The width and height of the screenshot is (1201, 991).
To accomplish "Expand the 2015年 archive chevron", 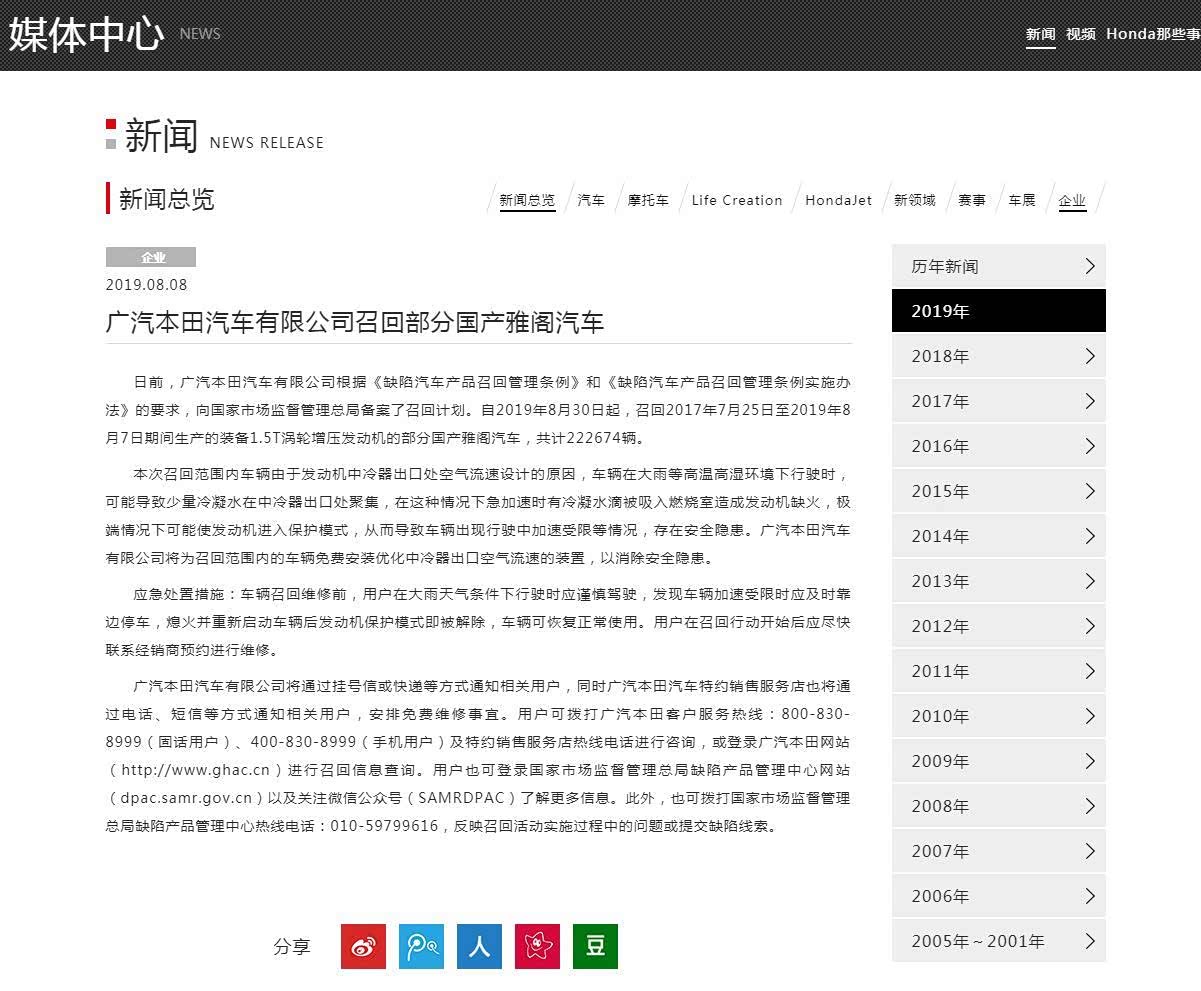I will pyautogui.click(x=1089, y=491).
